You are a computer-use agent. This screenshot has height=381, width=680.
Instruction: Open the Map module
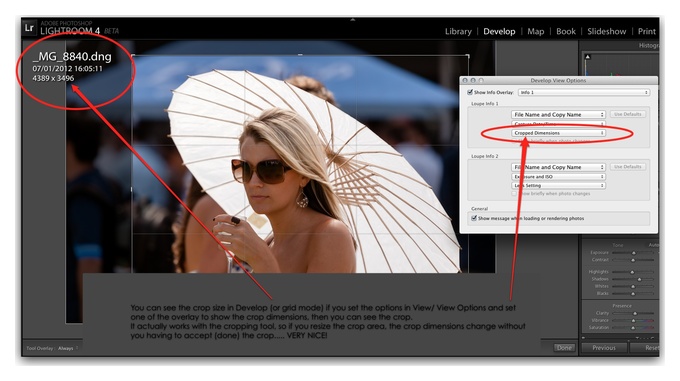click(536, 31)
